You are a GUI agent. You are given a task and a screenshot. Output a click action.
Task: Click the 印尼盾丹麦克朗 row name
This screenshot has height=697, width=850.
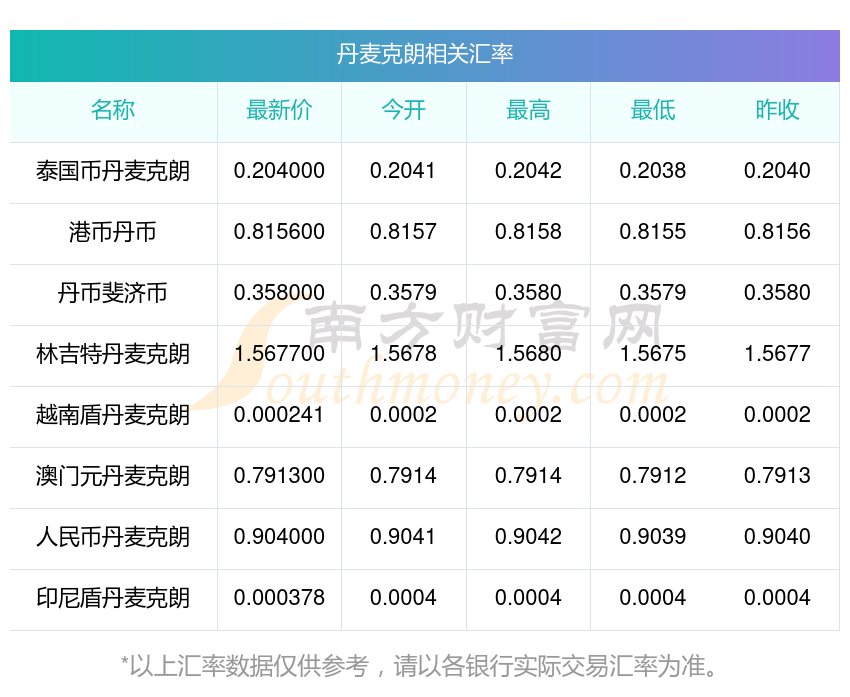coord(113,599)
